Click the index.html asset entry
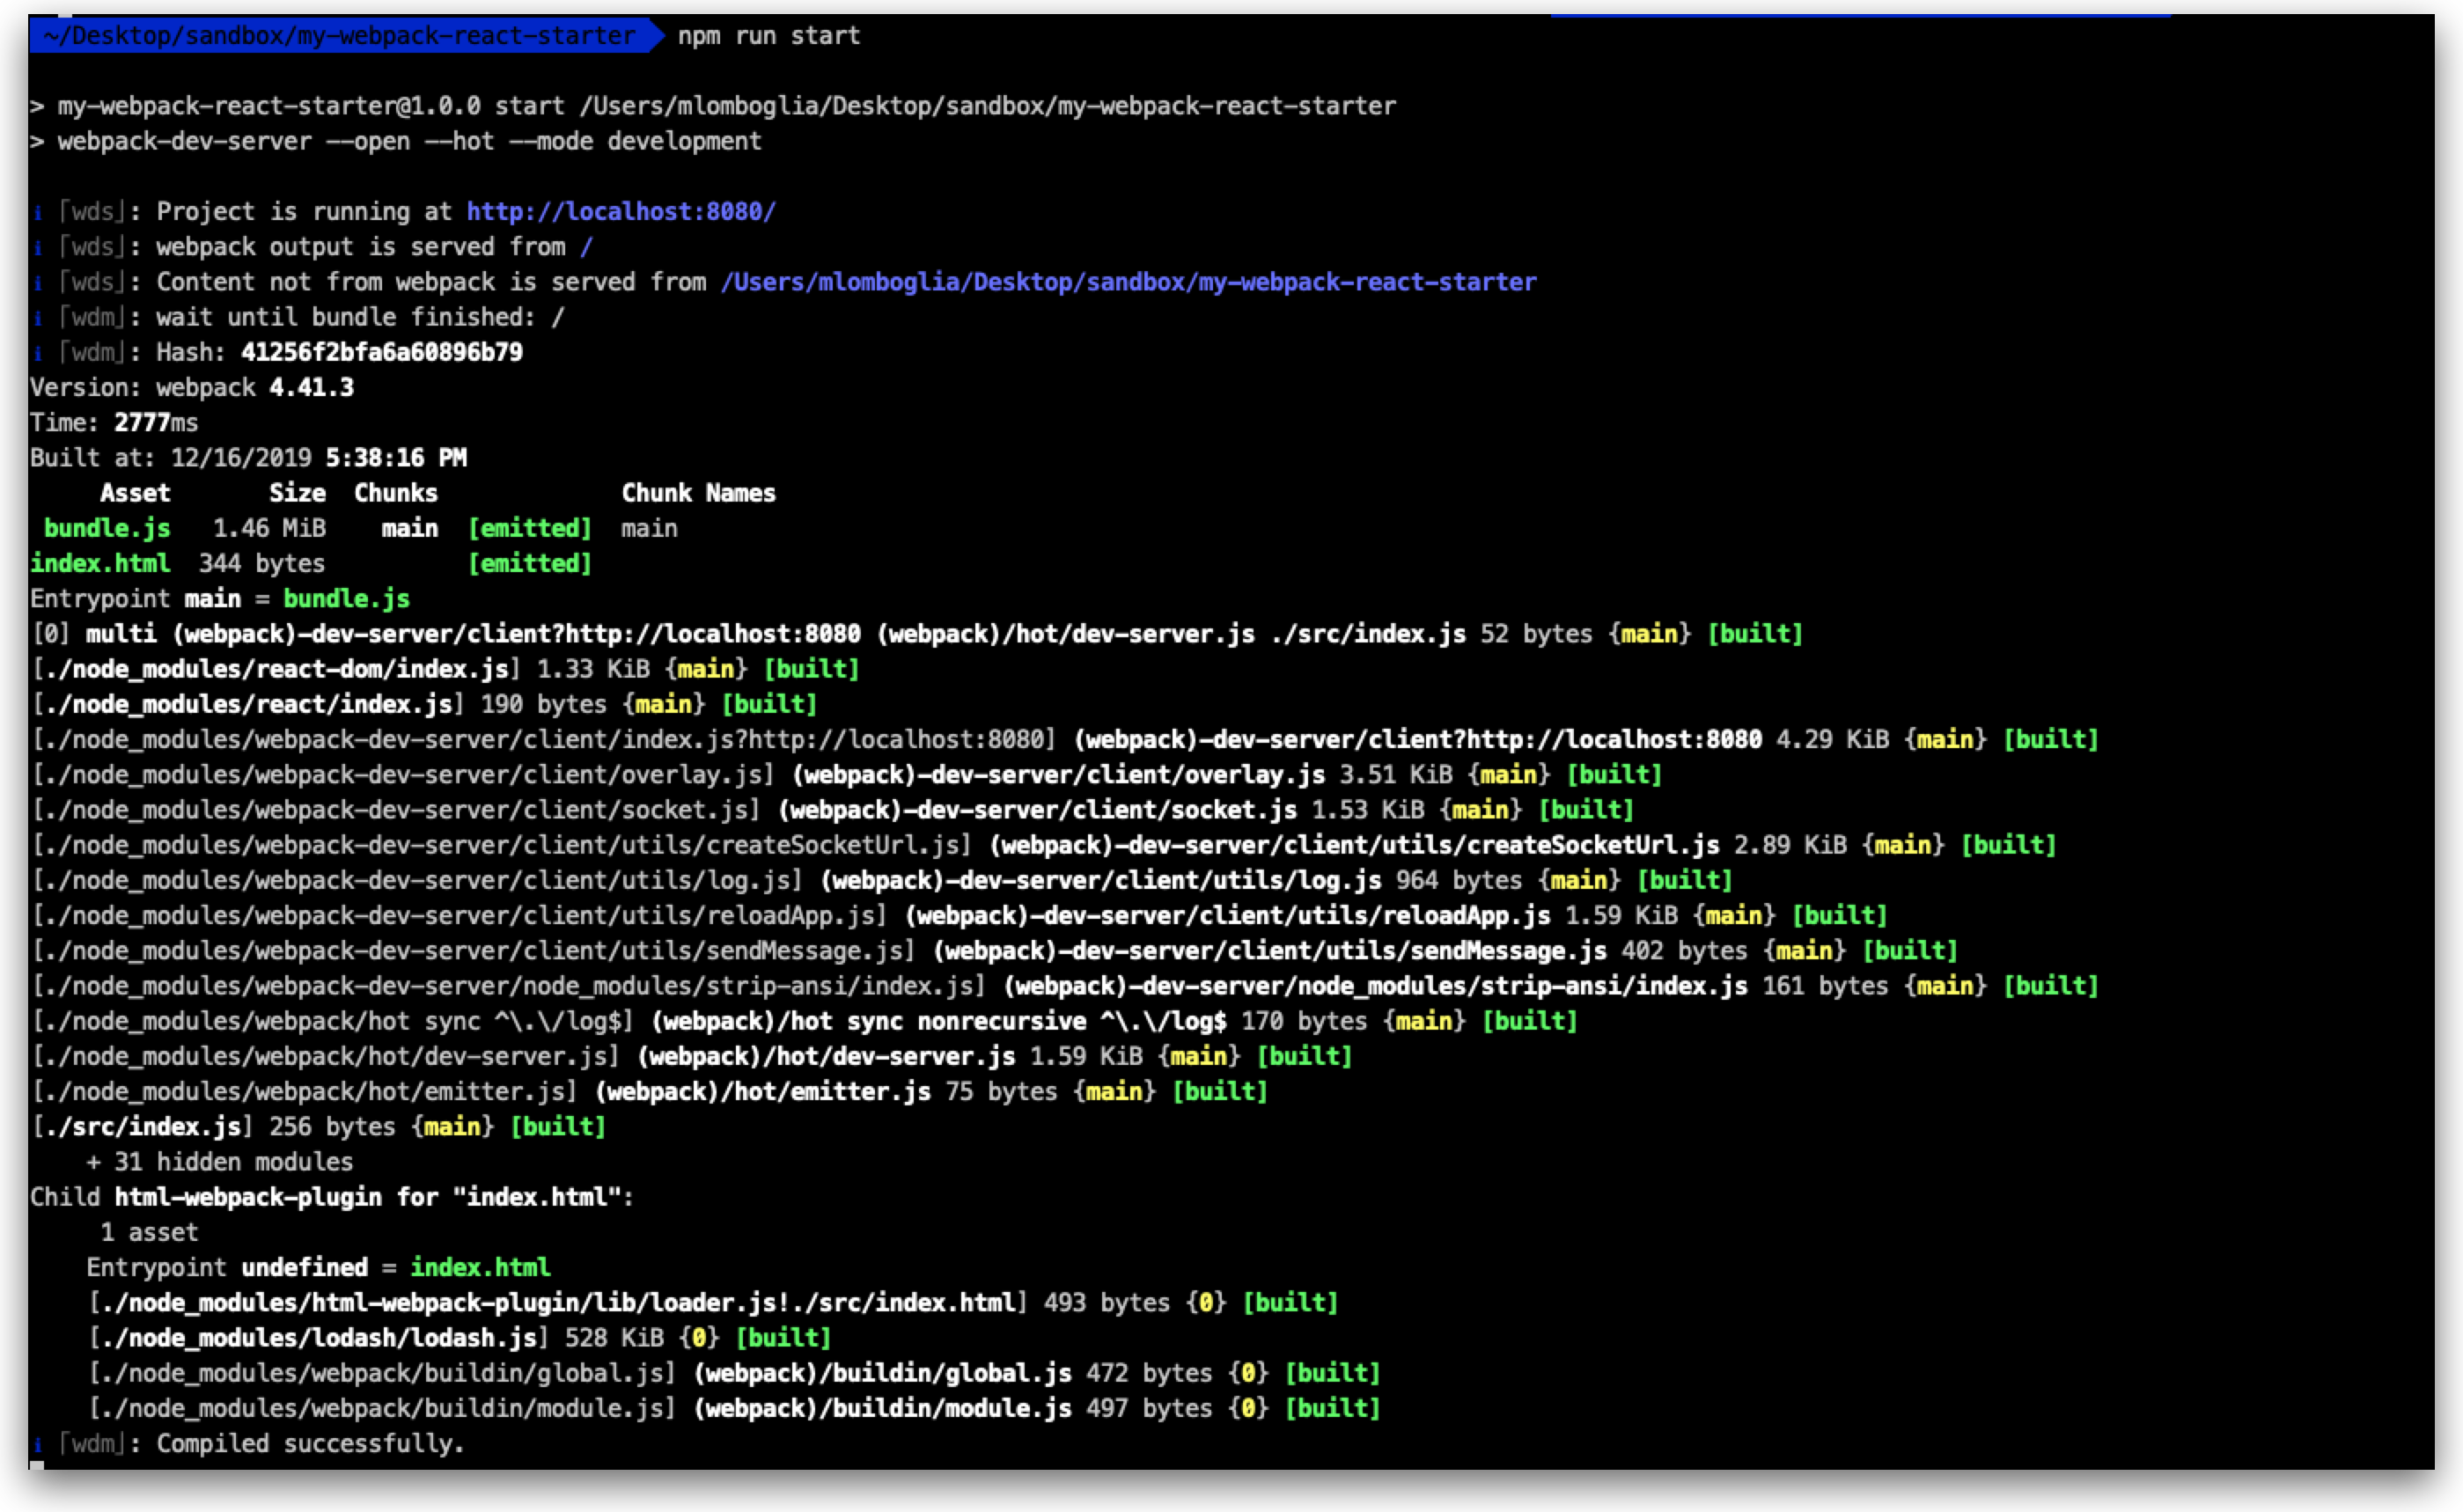 click(x=100, y=563)
